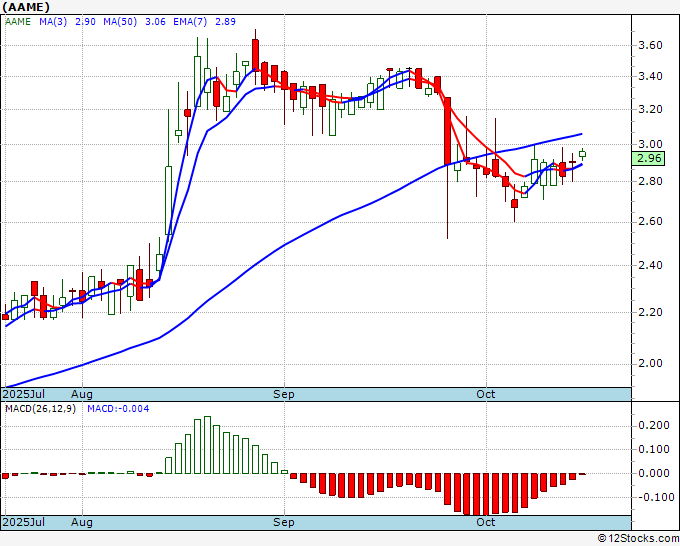The height and width of the screenshot is (546, 680).
Task: Select the EMA(7) legend label
Action: pyautogui.click(x=190, y=22)
